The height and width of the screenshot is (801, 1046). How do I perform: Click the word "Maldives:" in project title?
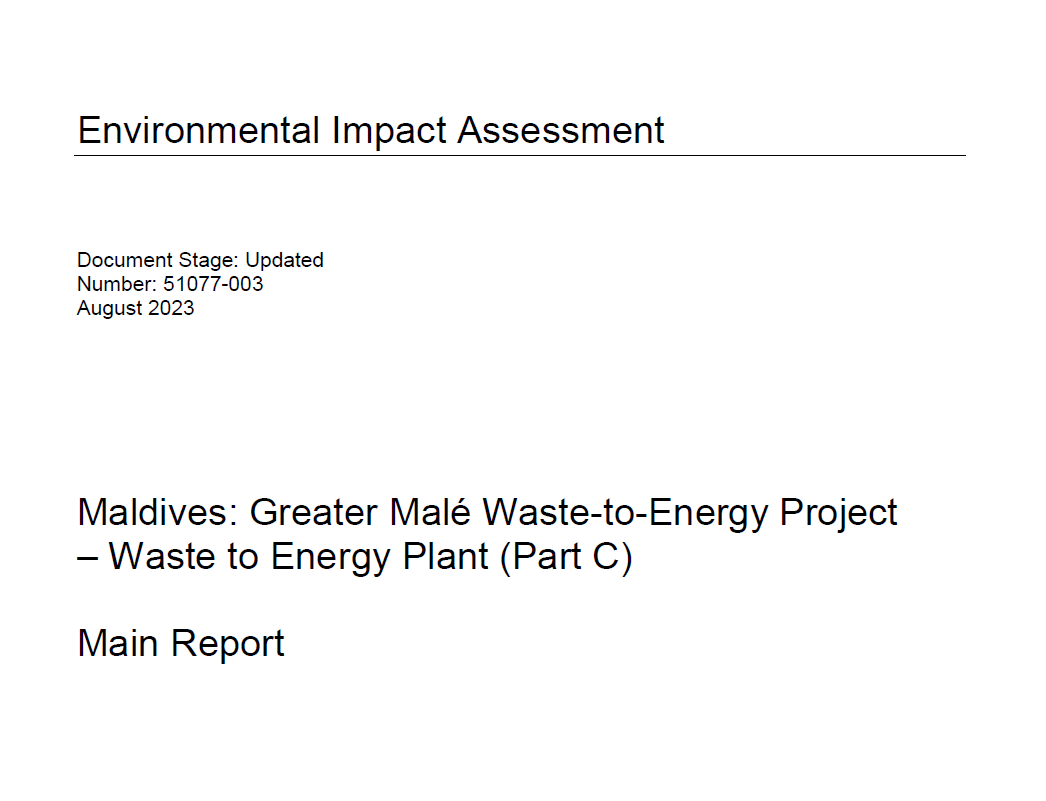point(158,513)
